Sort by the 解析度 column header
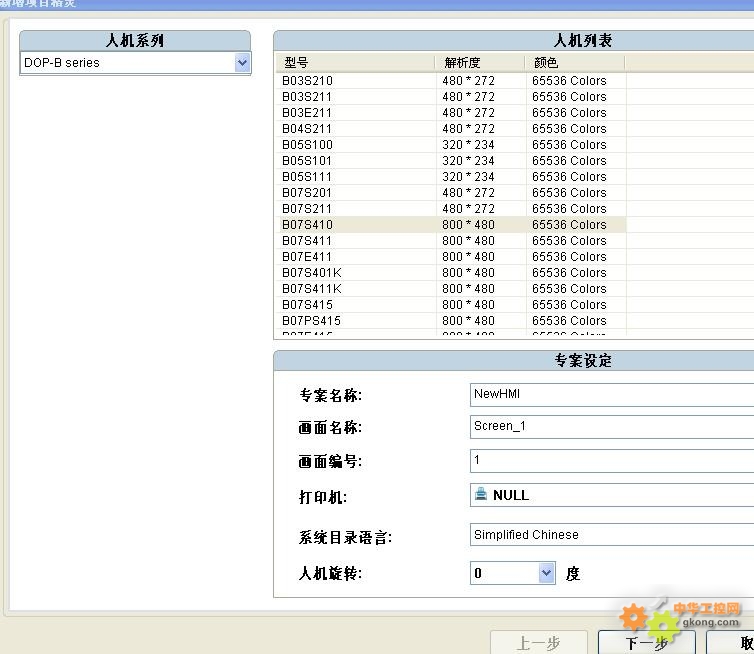 coord(479,63)
